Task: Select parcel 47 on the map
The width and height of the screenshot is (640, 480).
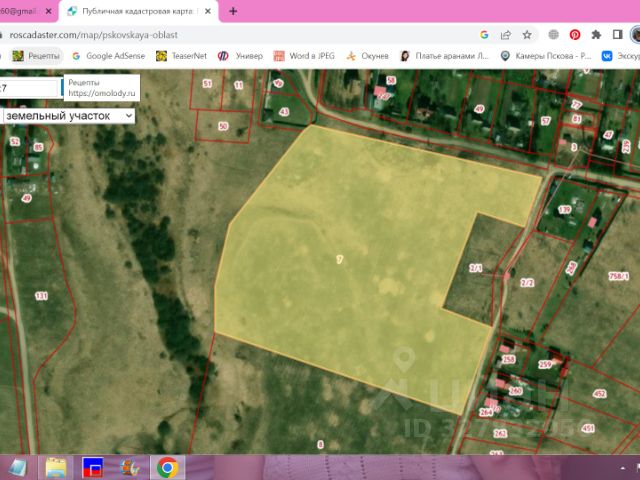Action: pyautogui.click(x=608, y=135)
